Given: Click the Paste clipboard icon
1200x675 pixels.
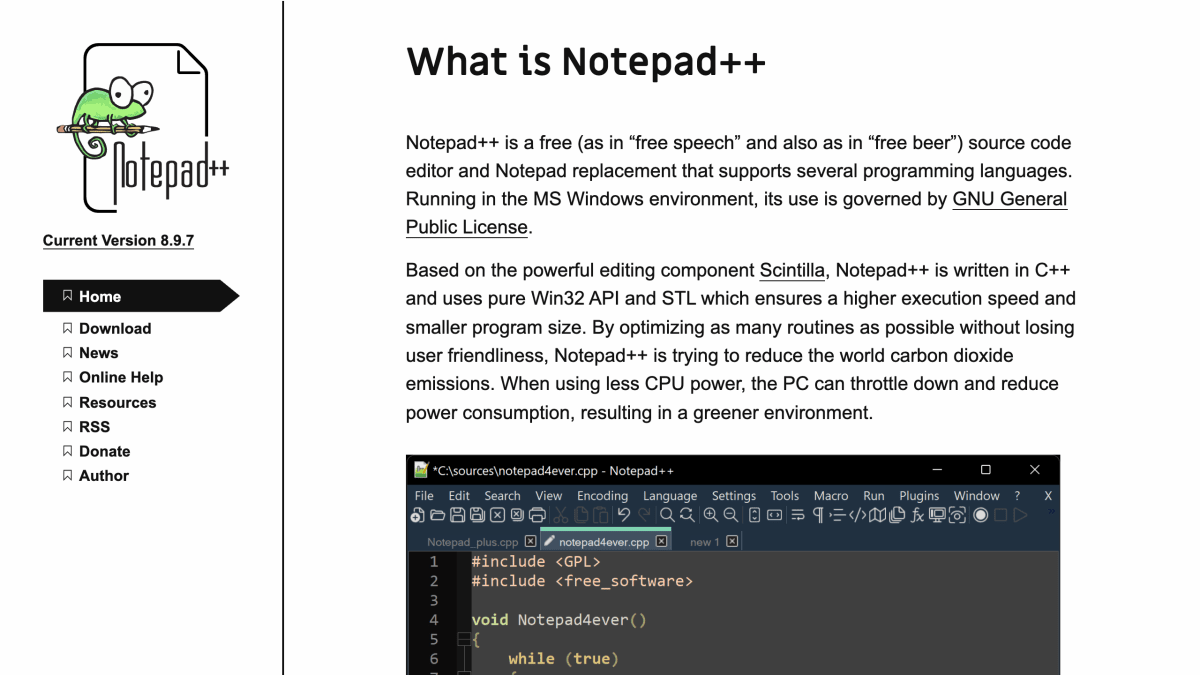Looking at the screenshot, I should point(600,515).
